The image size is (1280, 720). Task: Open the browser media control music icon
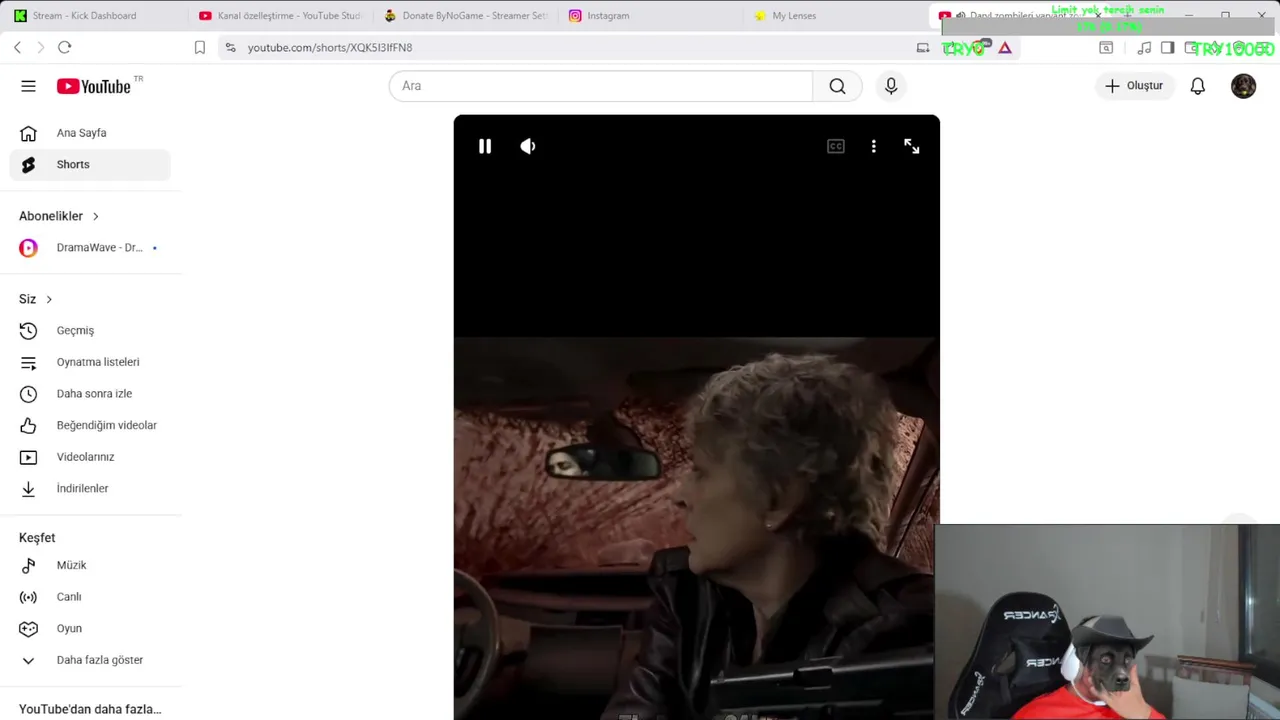coord(1144,47)
